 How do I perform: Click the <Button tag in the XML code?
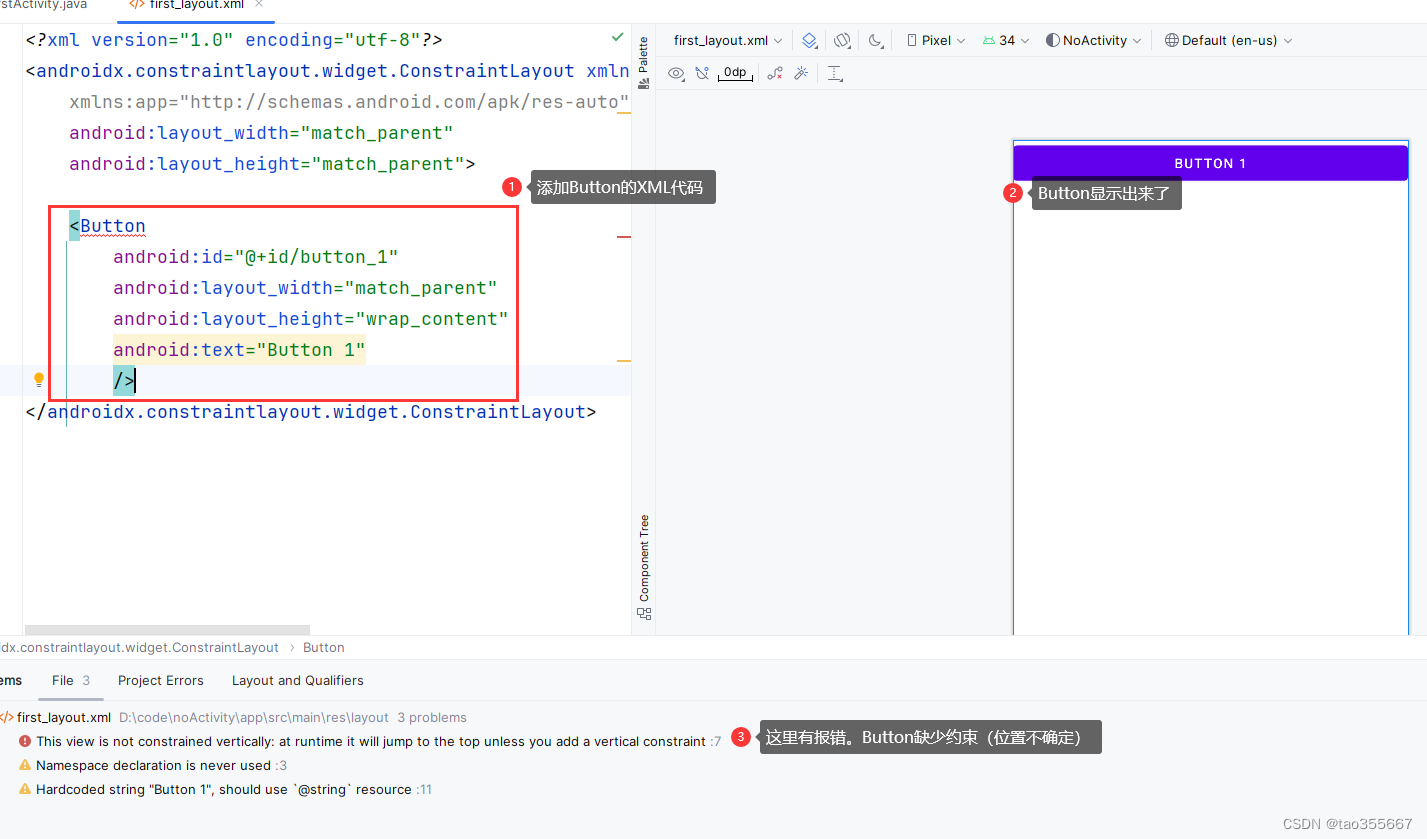point(107,226)
